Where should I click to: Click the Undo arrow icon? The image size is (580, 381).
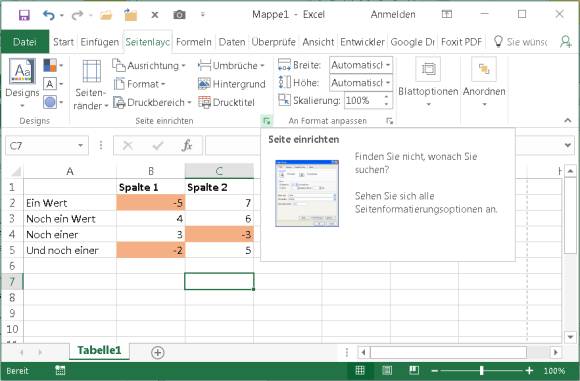[x=48, y=15]
